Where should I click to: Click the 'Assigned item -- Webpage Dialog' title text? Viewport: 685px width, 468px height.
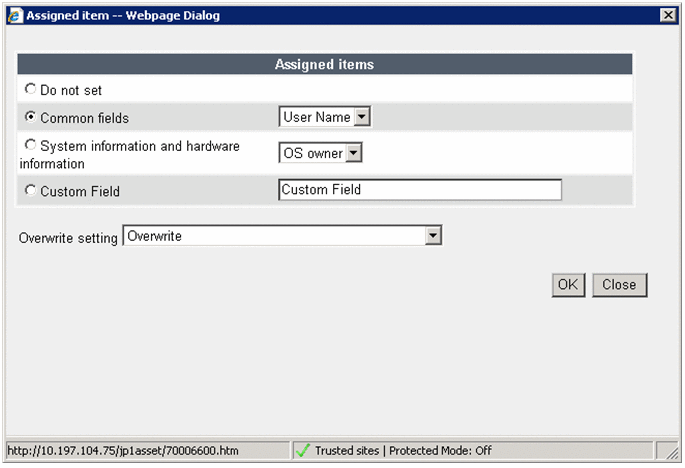(121, 15)
